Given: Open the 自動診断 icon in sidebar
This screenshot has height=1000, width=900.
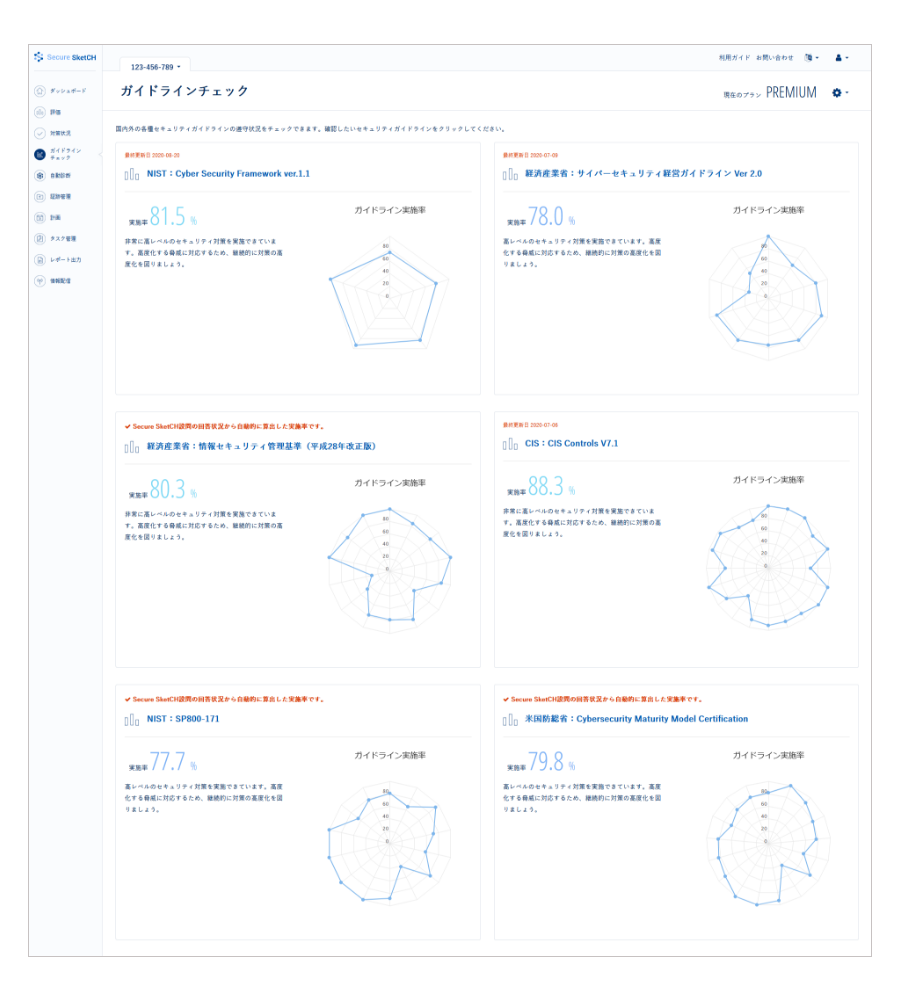Looking at the screenshot, I should [x=40, y=175].
